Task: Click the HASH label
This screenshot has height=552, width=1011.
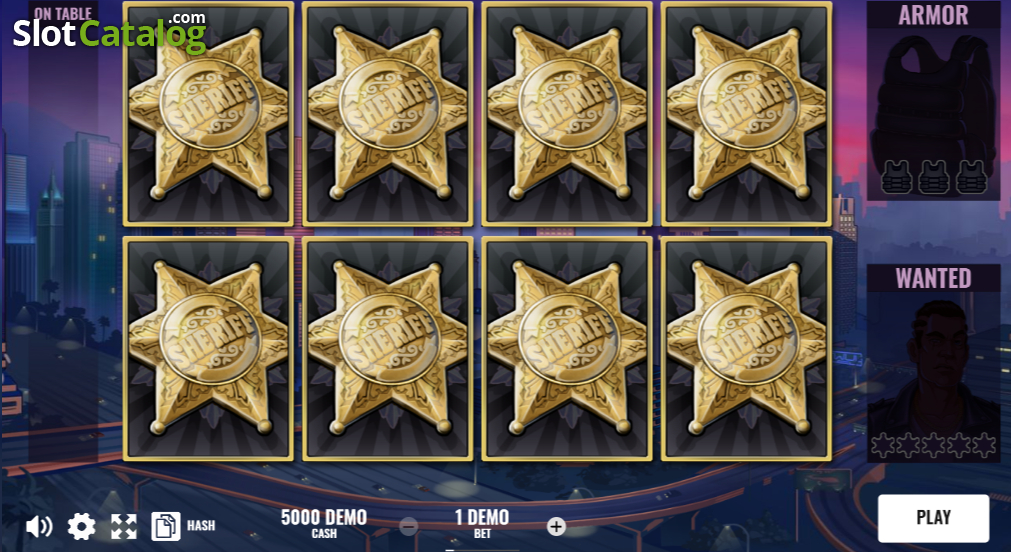Action: coord(201,526)
